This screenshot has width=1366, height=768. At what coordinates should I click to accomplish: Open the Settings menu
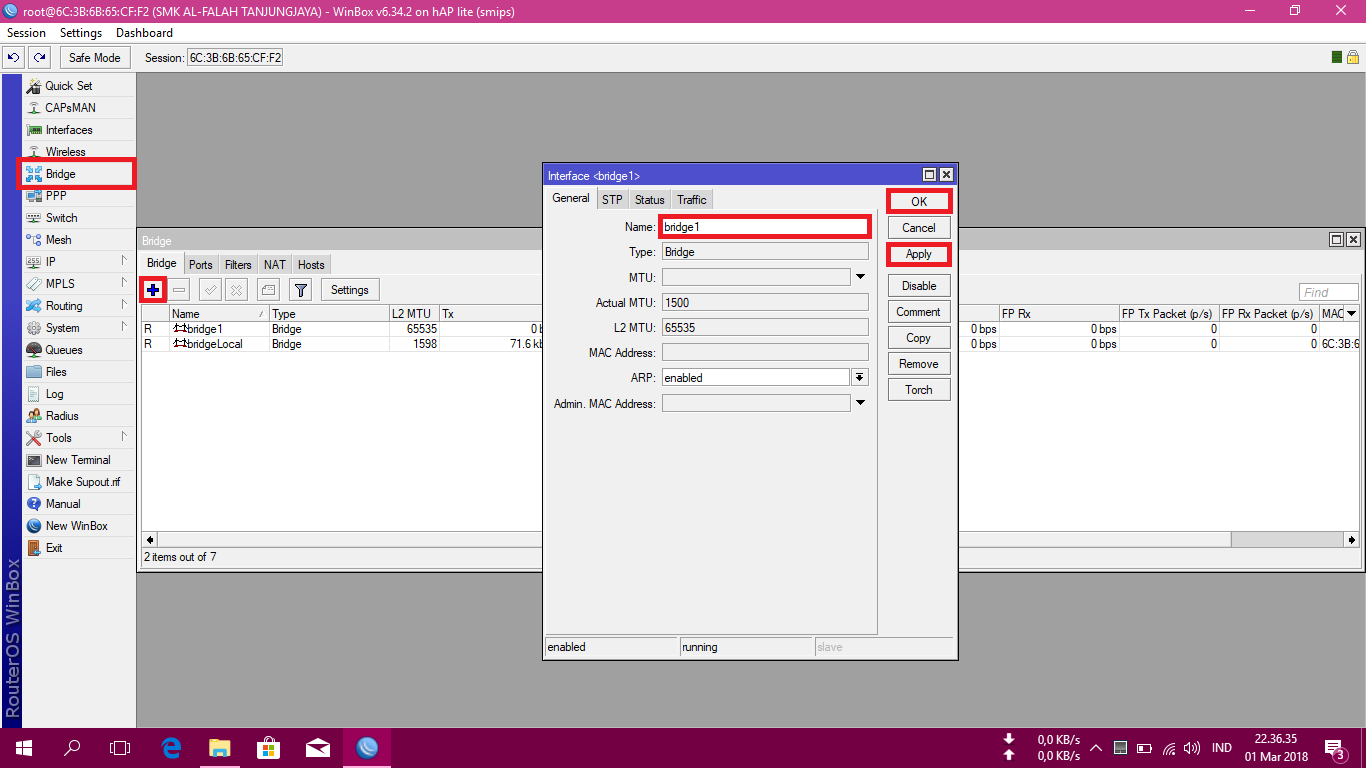81,33
